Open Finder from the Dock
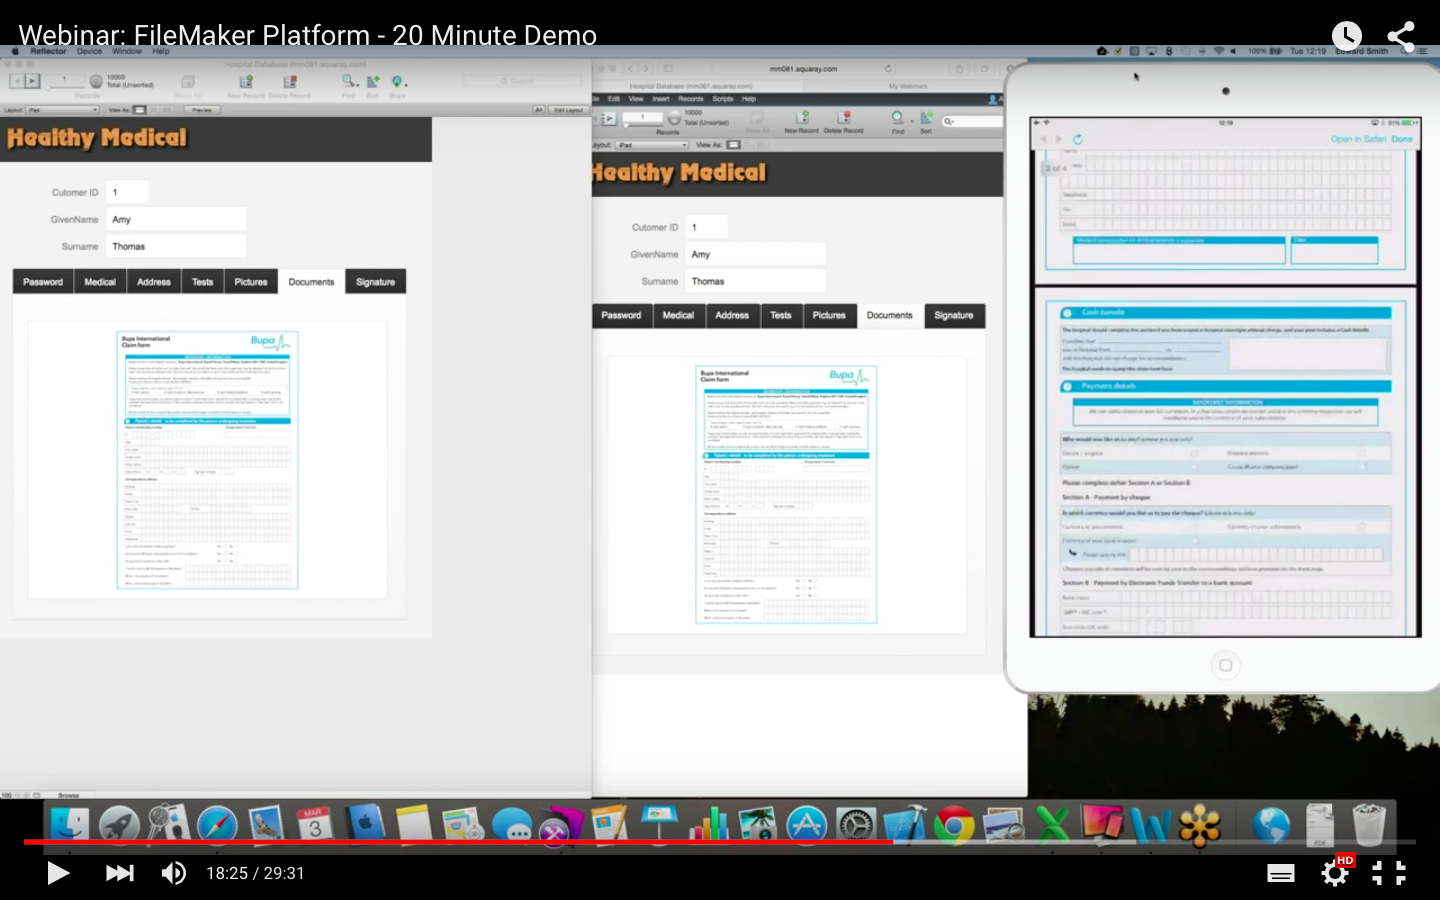The image size is (1440, 900). tap(70, 825)
